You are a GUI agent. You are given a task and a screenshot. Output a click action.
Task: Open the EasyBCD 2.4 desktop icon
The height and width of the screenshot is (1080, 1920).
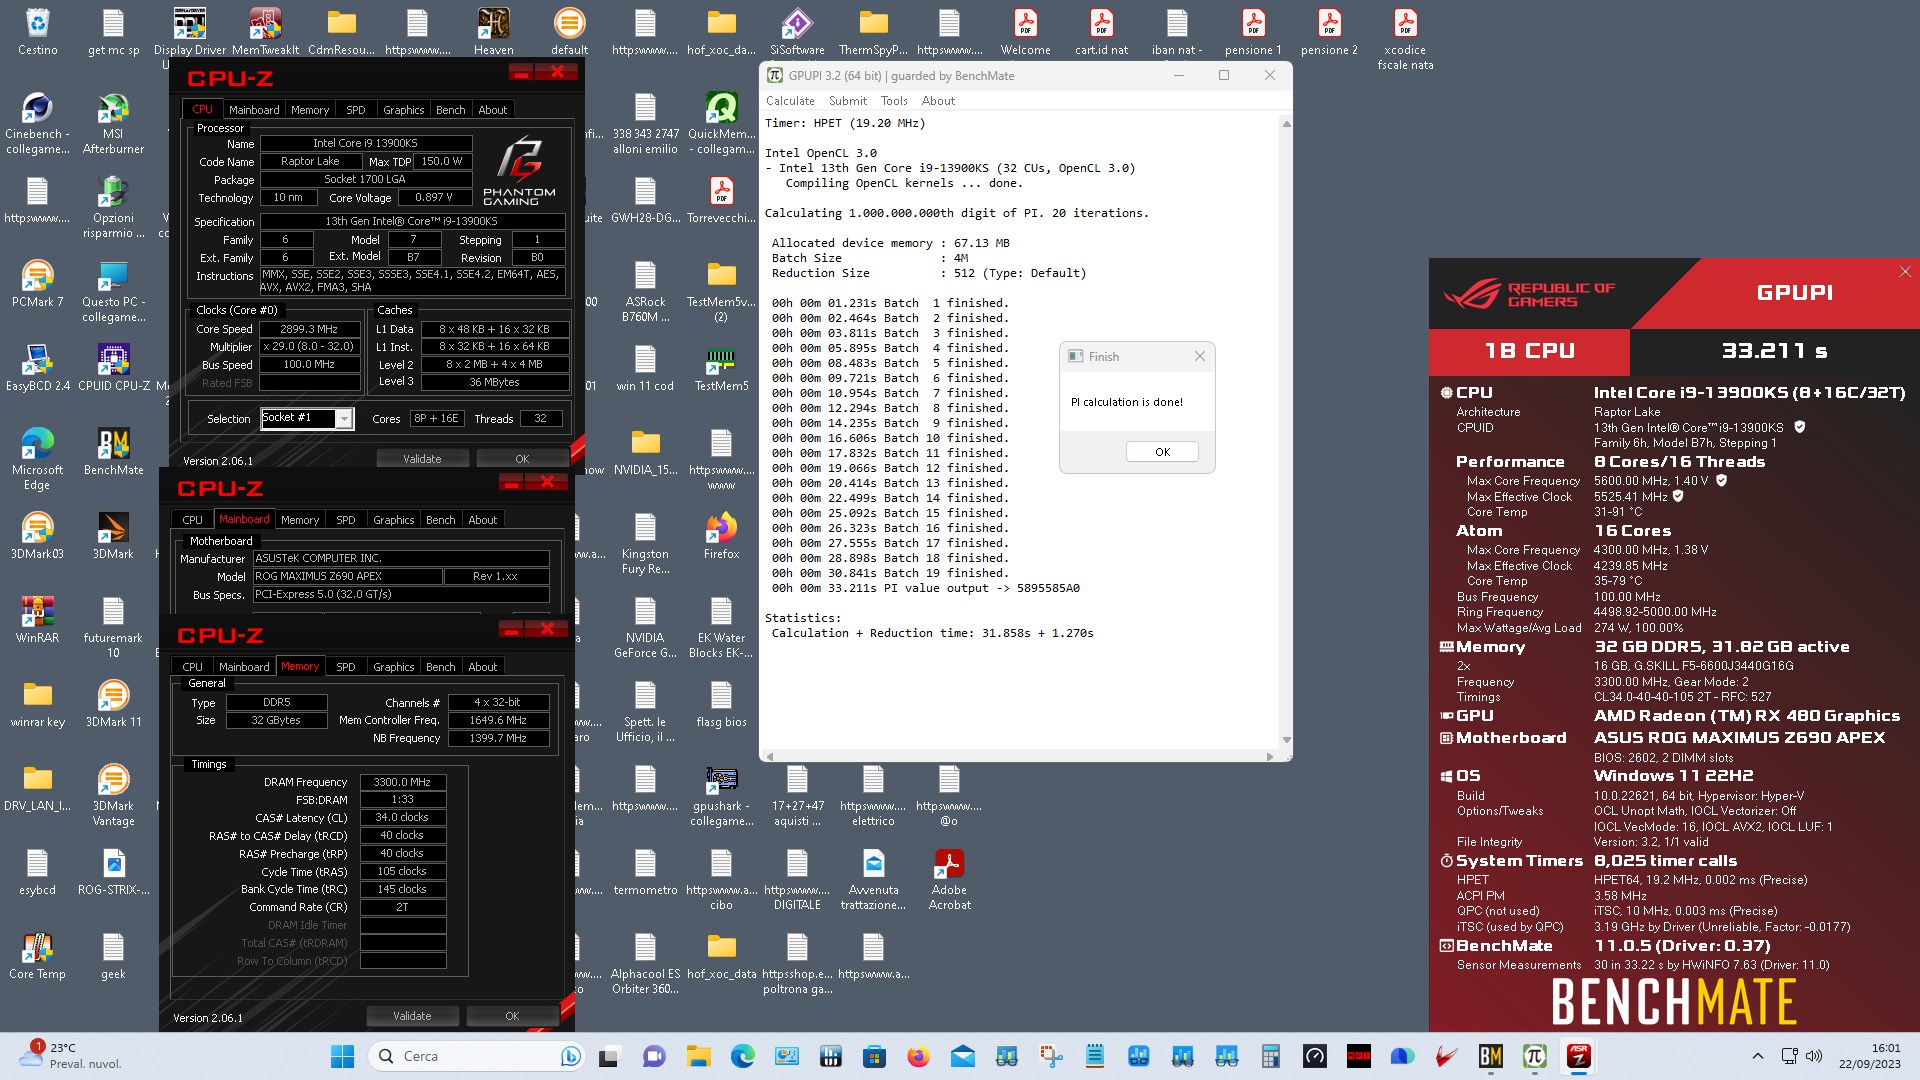point(37,367)
